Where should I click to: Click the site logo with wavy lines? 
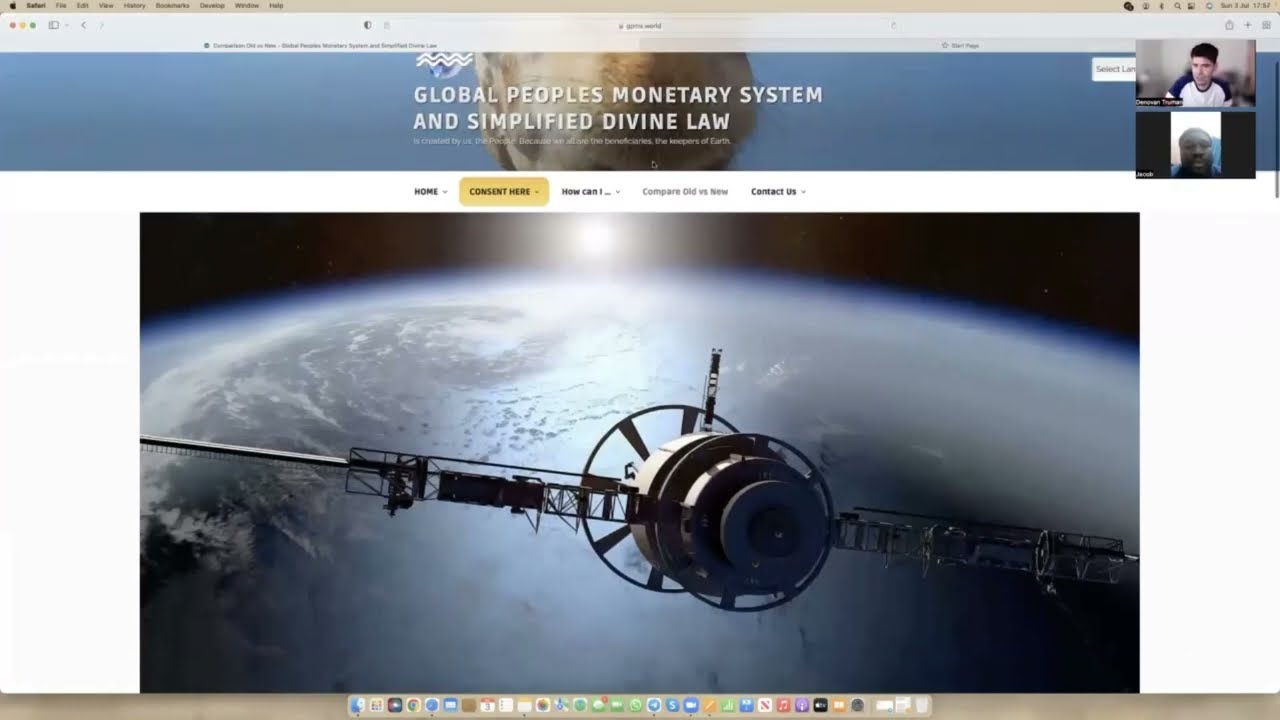point(444,65)
